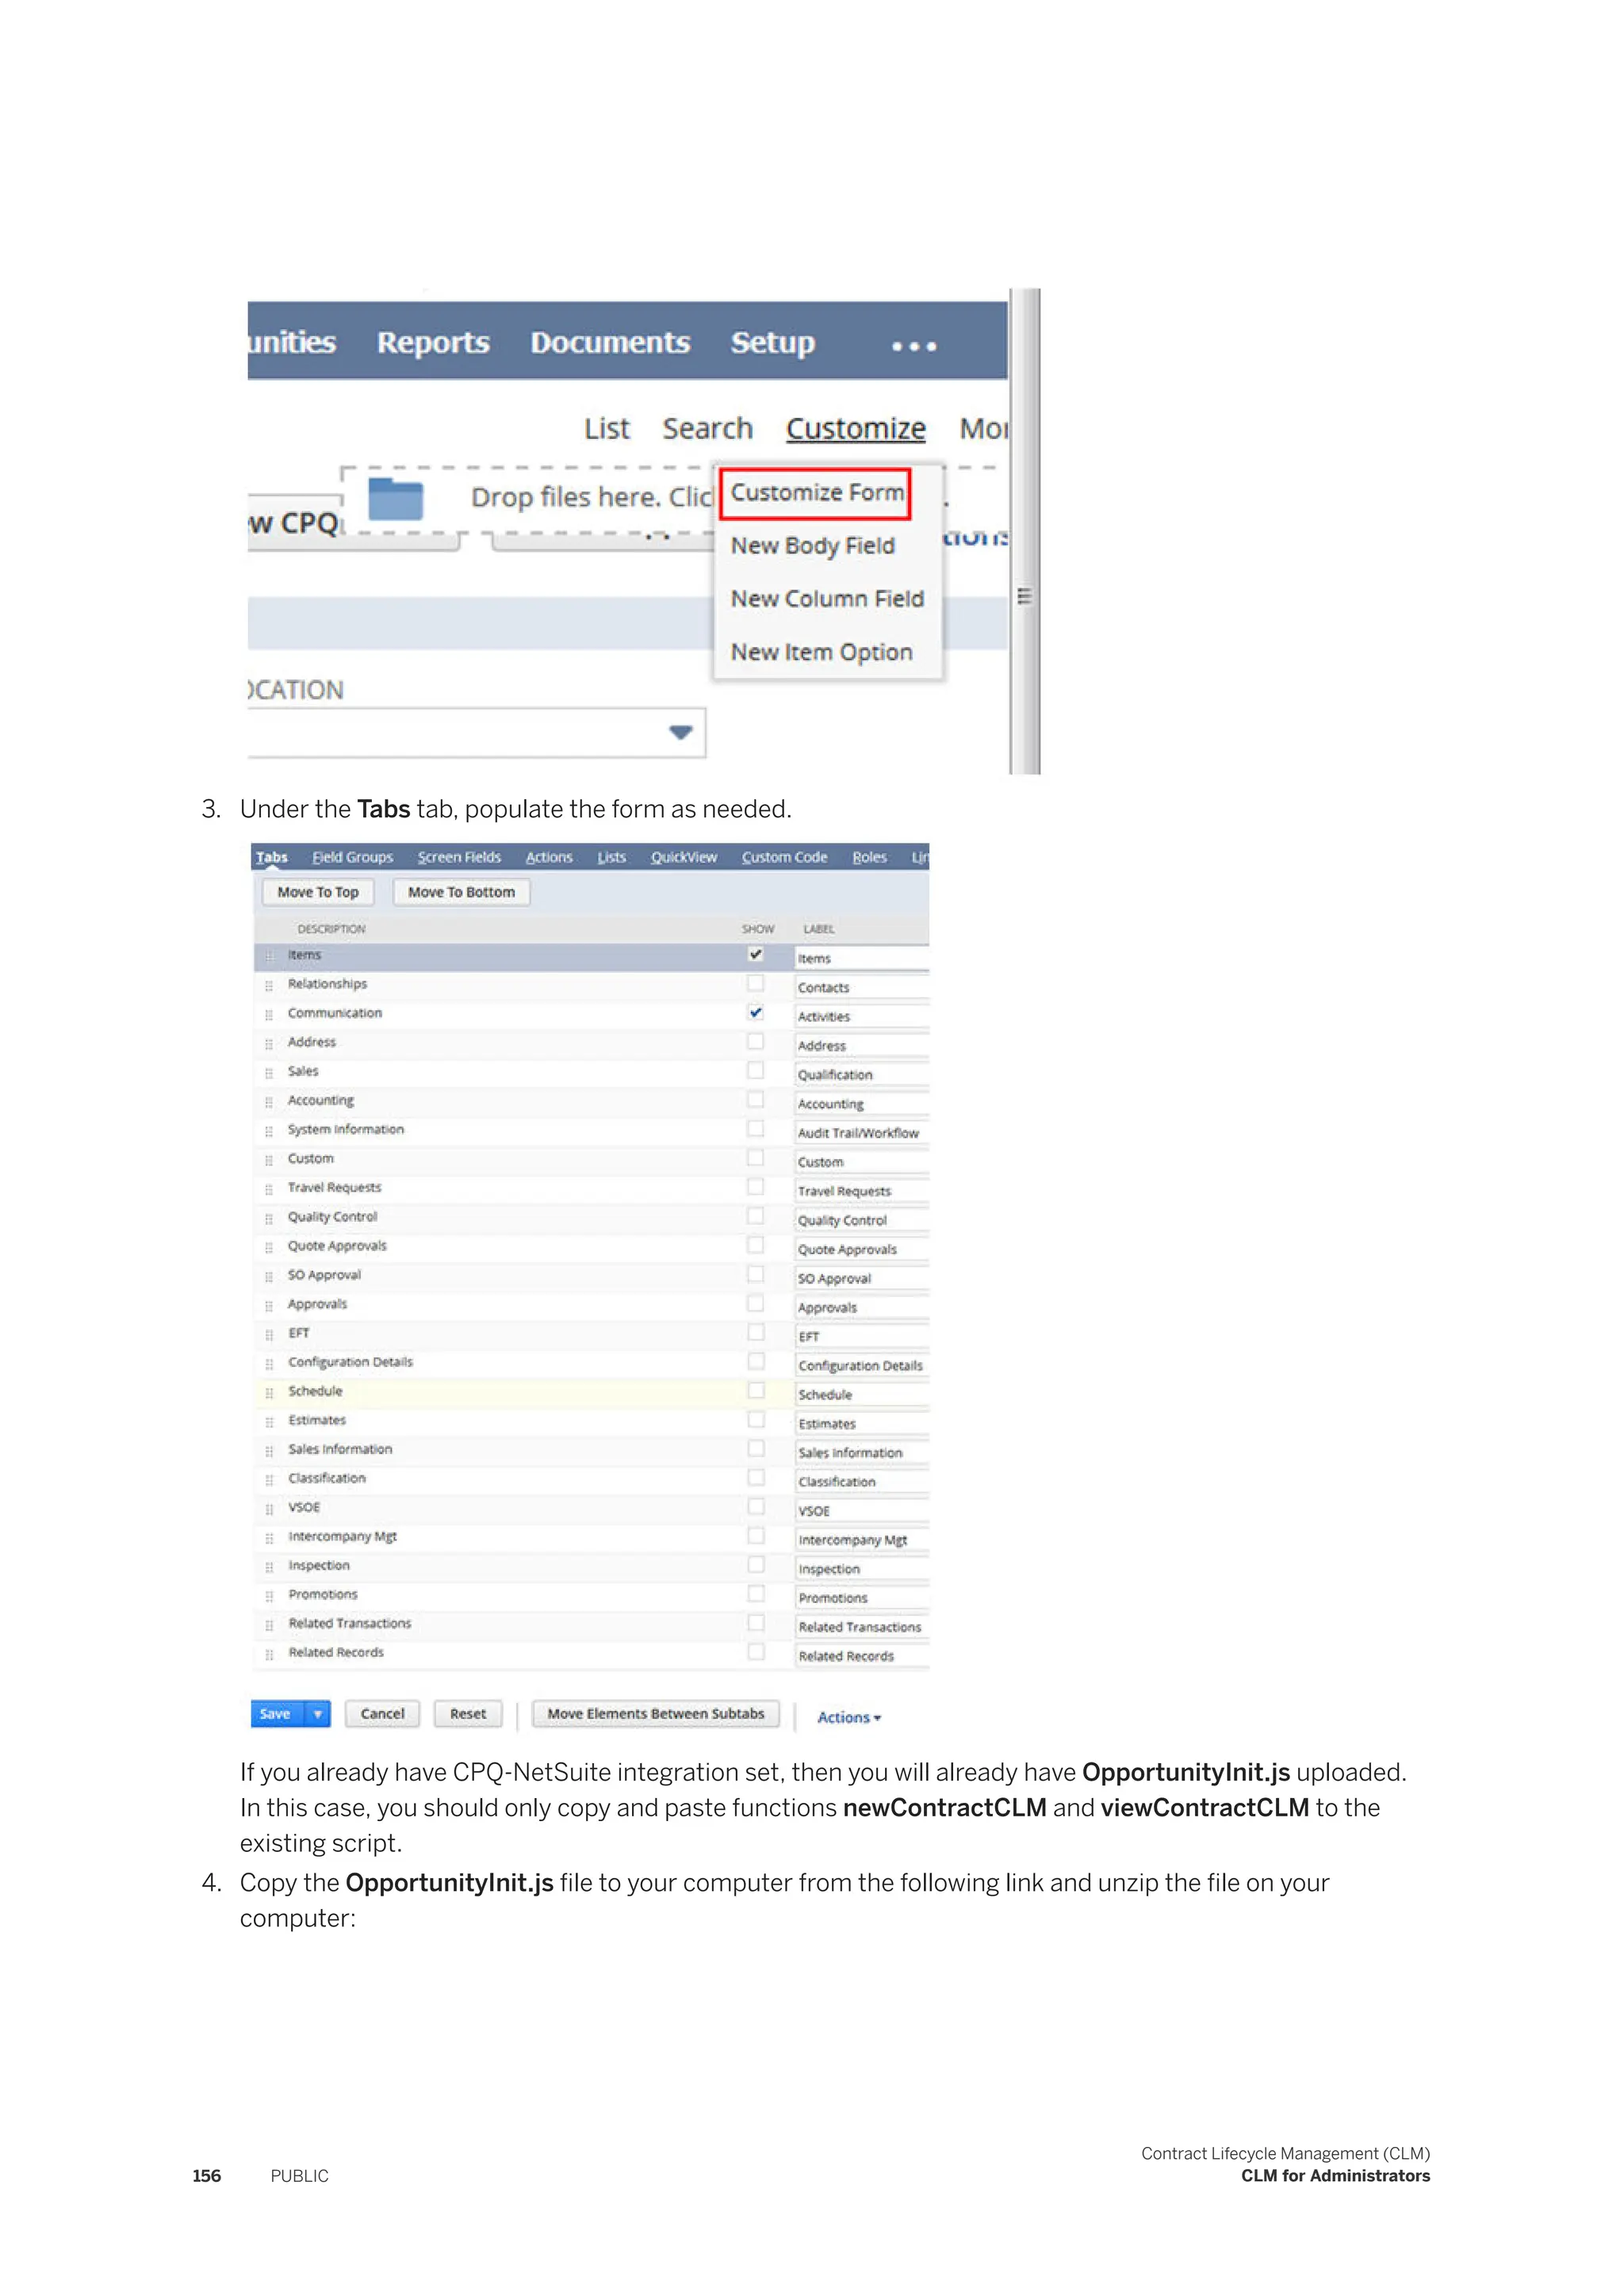Click drag handle for Quote Approvals row
The height and width of the screenshot is (2296, 1624).
(x=269, y=1248)
